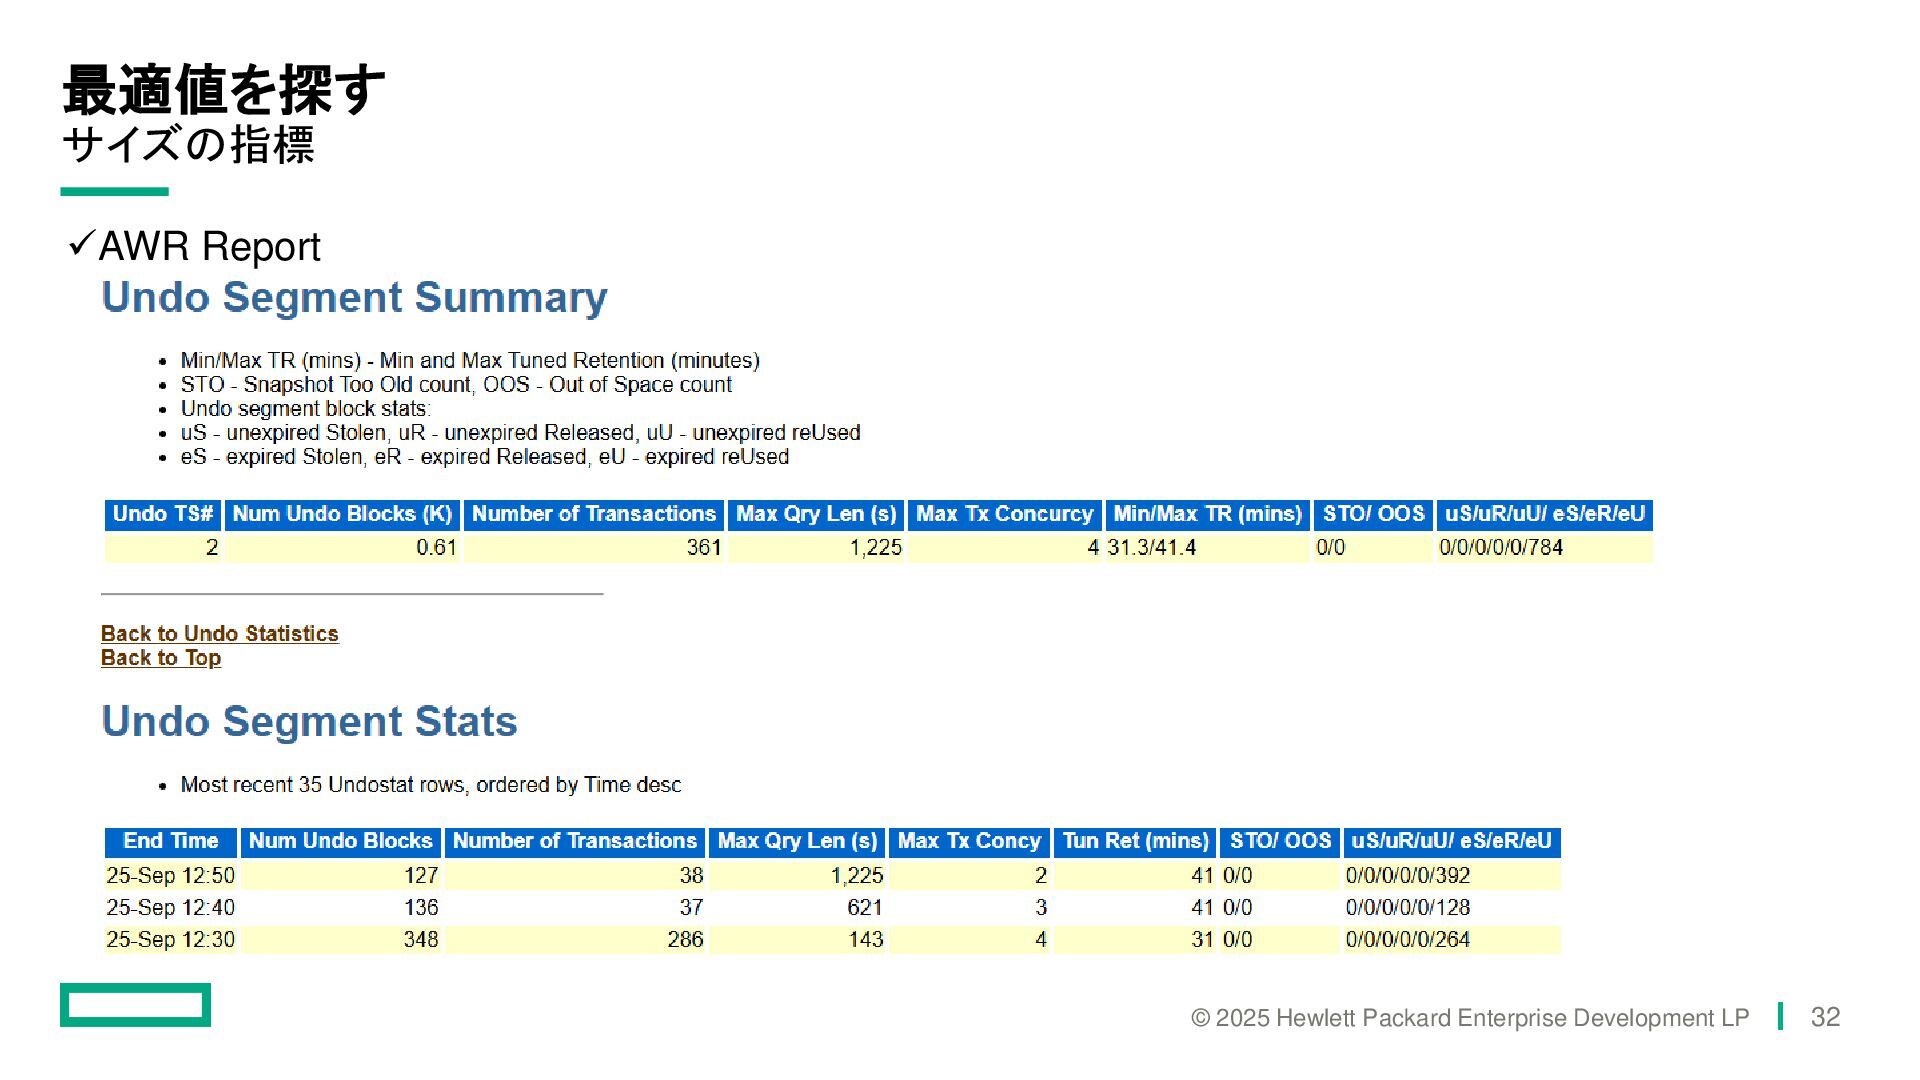The width and height of the screenshot is (1920, 1080).
Task: Click the Num Undo Blocks (K) header
Action: (x=342, y=514)
